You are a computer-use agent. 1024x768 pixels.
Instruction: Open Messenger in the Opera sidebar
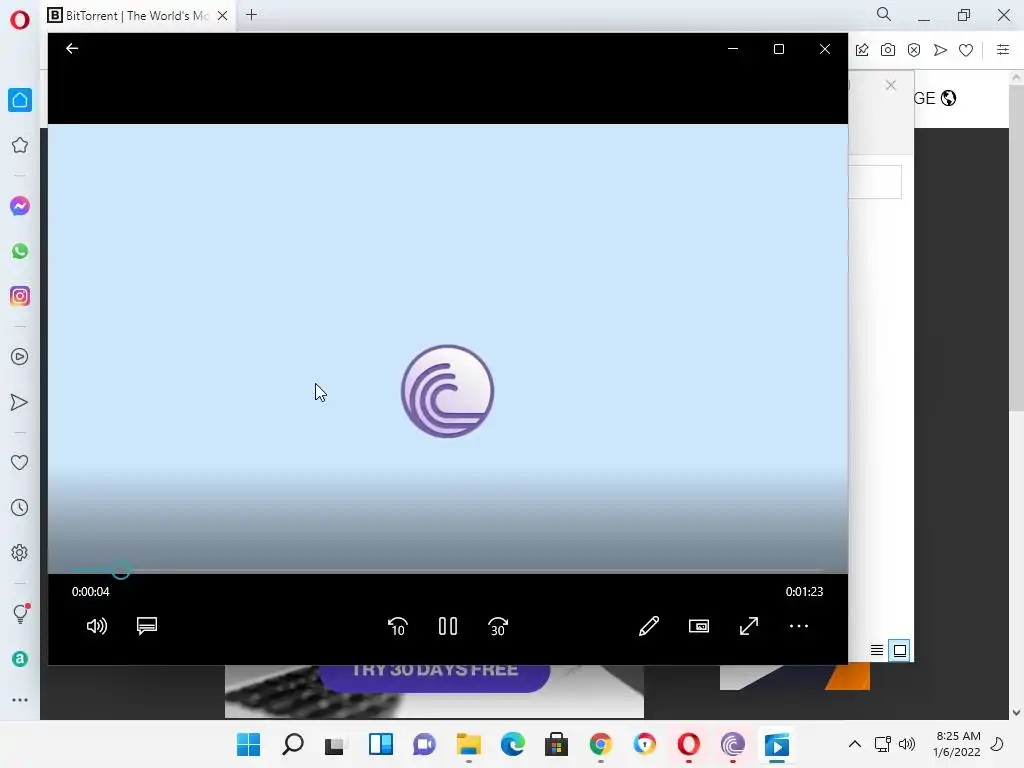[x=20, y=206]
